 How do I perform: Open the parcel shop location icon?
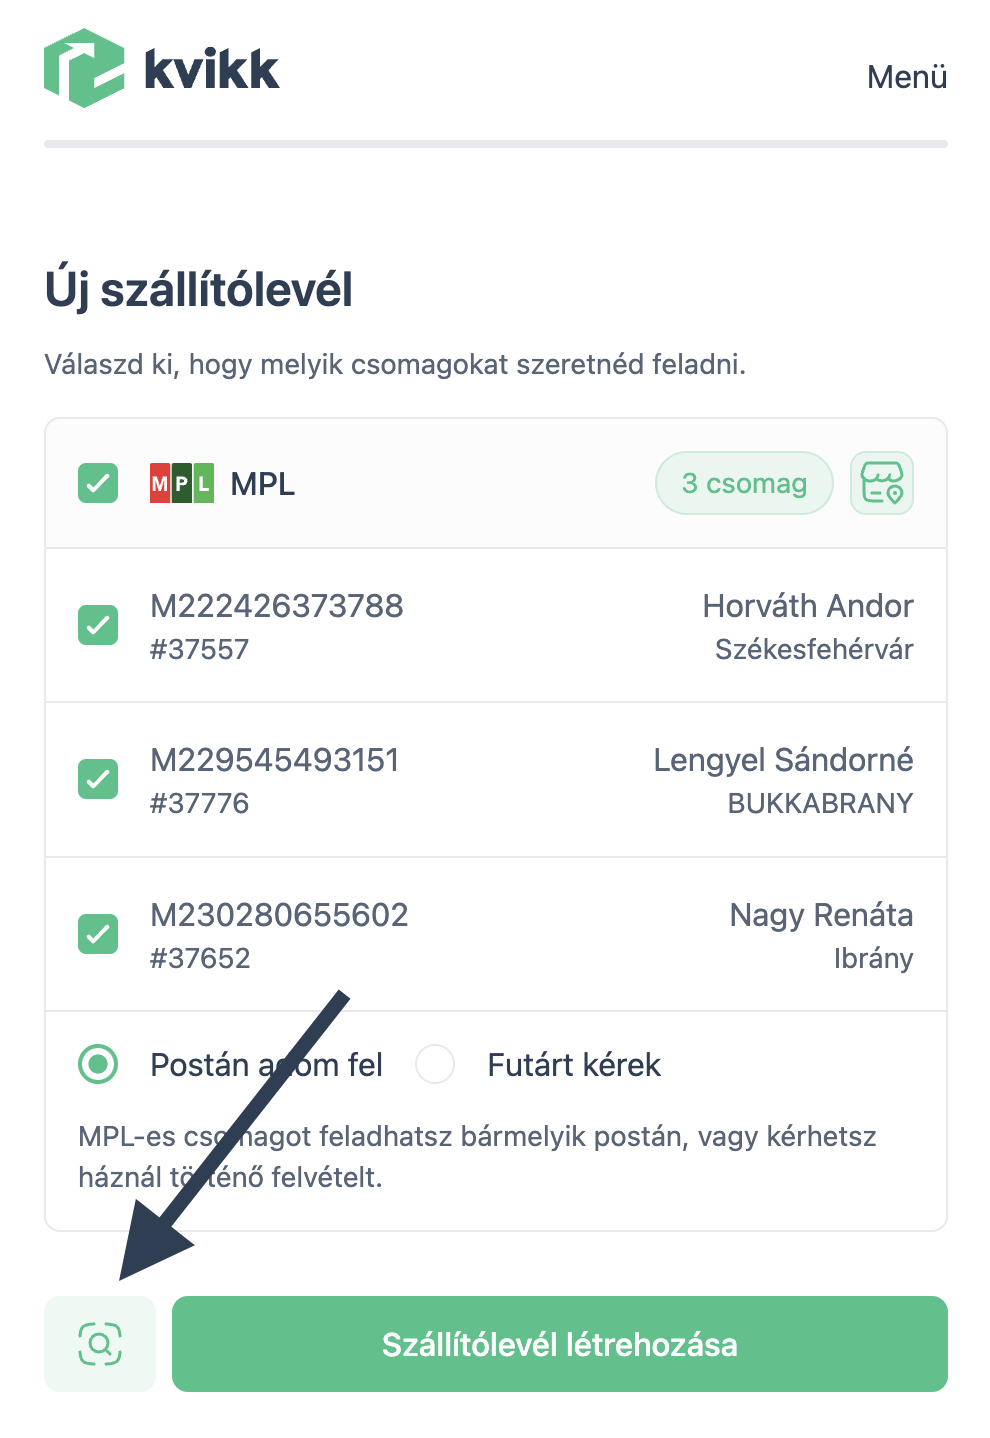(881, 484)
